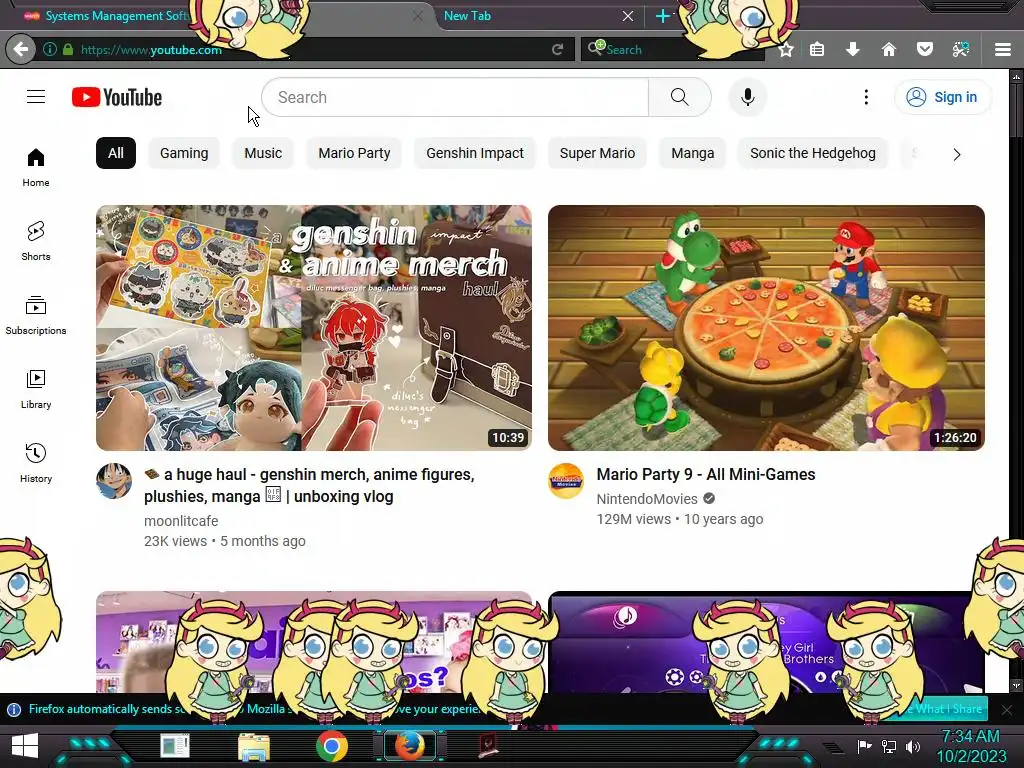Visit the moonlitcafe channel link
The image size is (1024, 768).
click(181, 521)
